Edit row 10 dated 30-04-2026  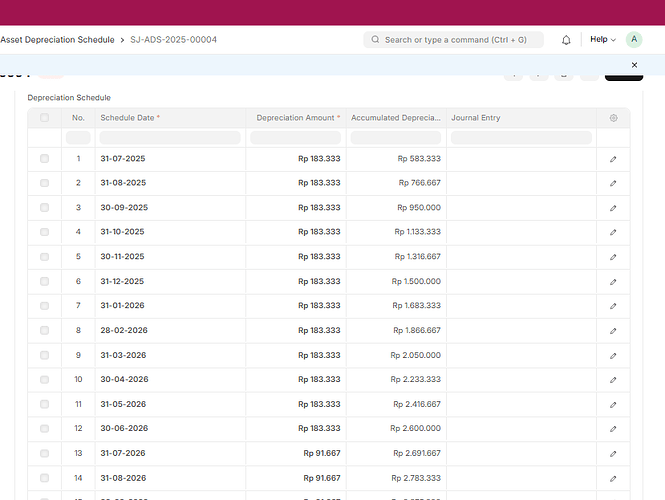click(x=613, y=380)
